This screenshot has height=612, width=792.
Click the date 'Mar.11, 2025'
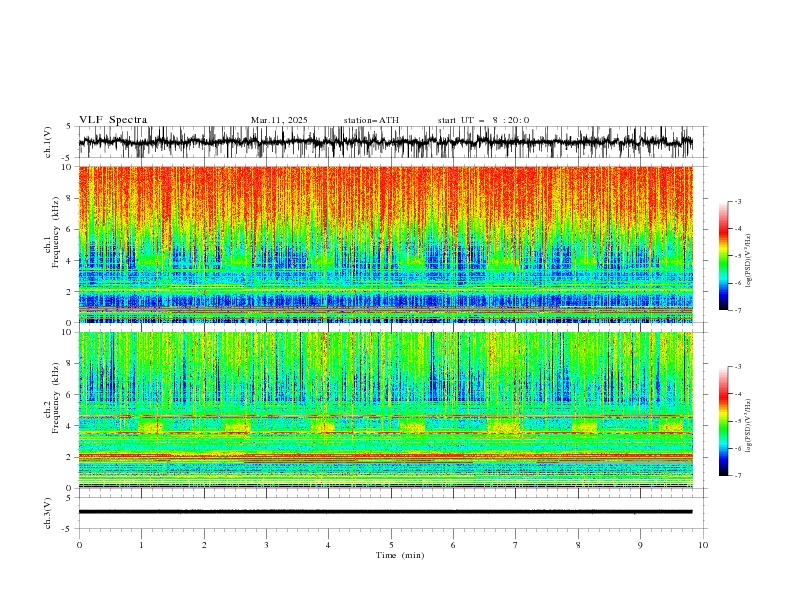click(x=279, y=120)
